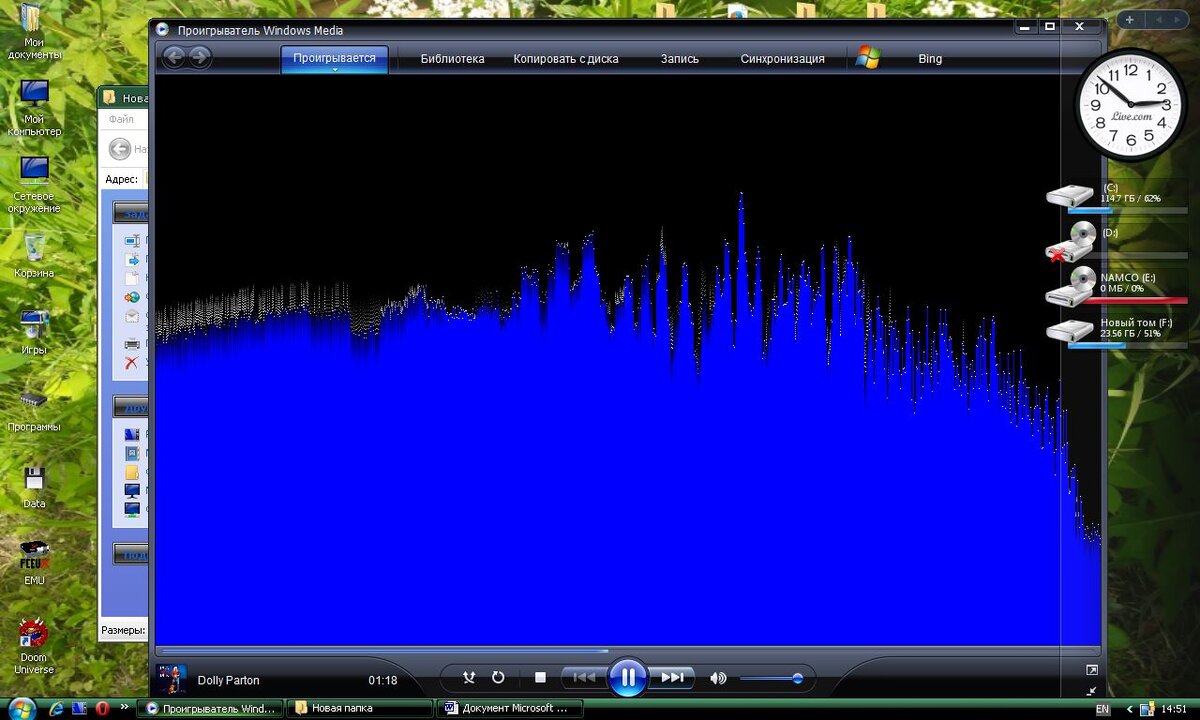Adjust the volume slider
The height and width of the screenshot is (720, 1200).
(x=771, y=679)
